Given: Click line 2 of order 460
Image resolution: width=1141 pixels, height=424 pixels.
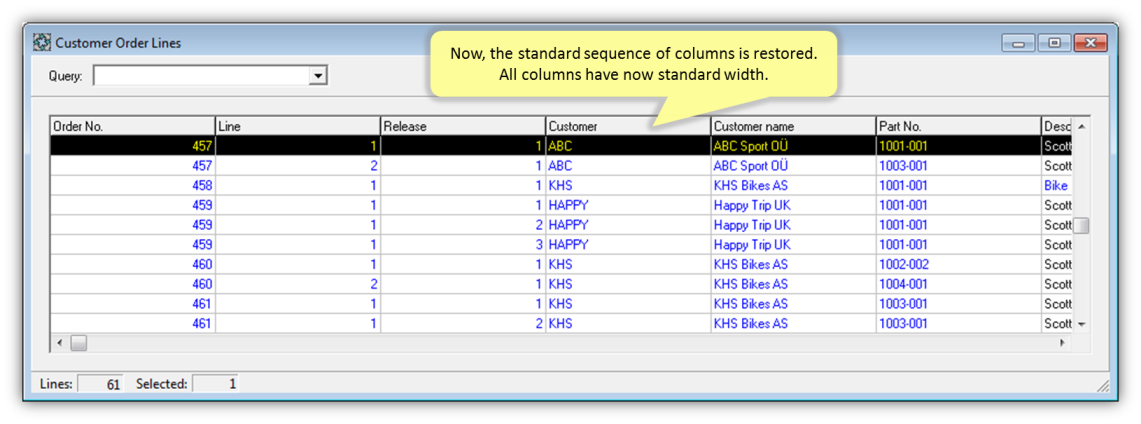Looking at the screenshot, I should (x=298, y=284).
